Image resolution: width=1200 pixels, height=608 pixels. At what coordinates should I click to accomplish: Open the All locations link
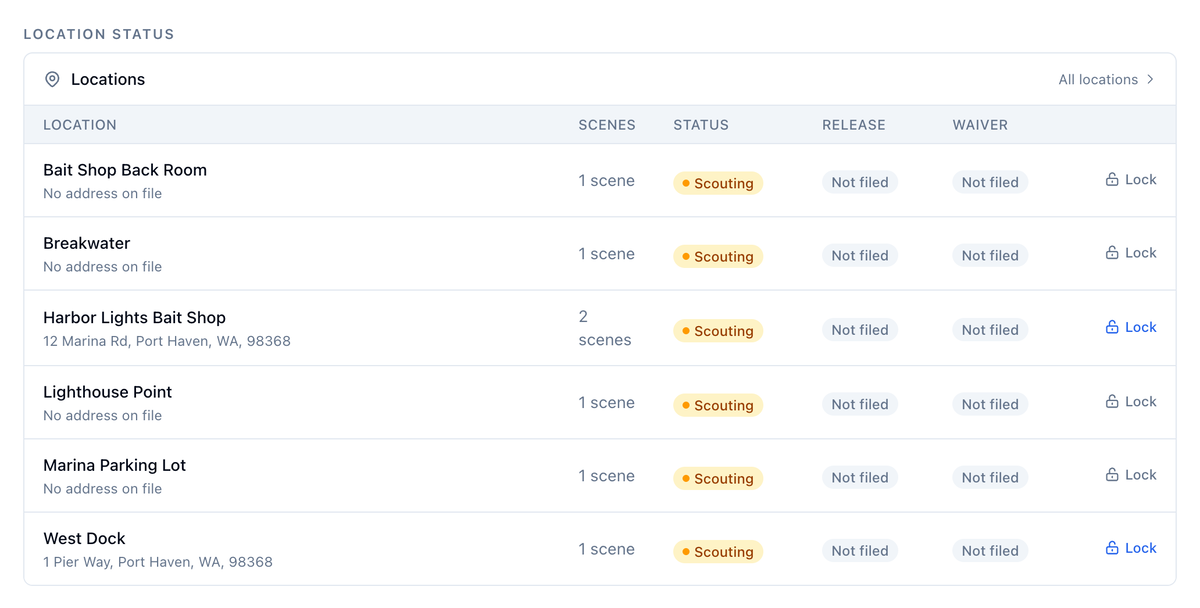(1107, 79)
